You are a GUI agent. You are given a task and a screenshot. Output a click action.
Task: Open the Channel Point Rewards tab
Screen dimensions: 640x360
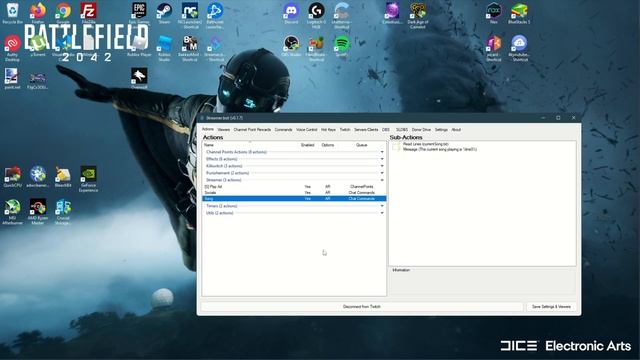252,129
